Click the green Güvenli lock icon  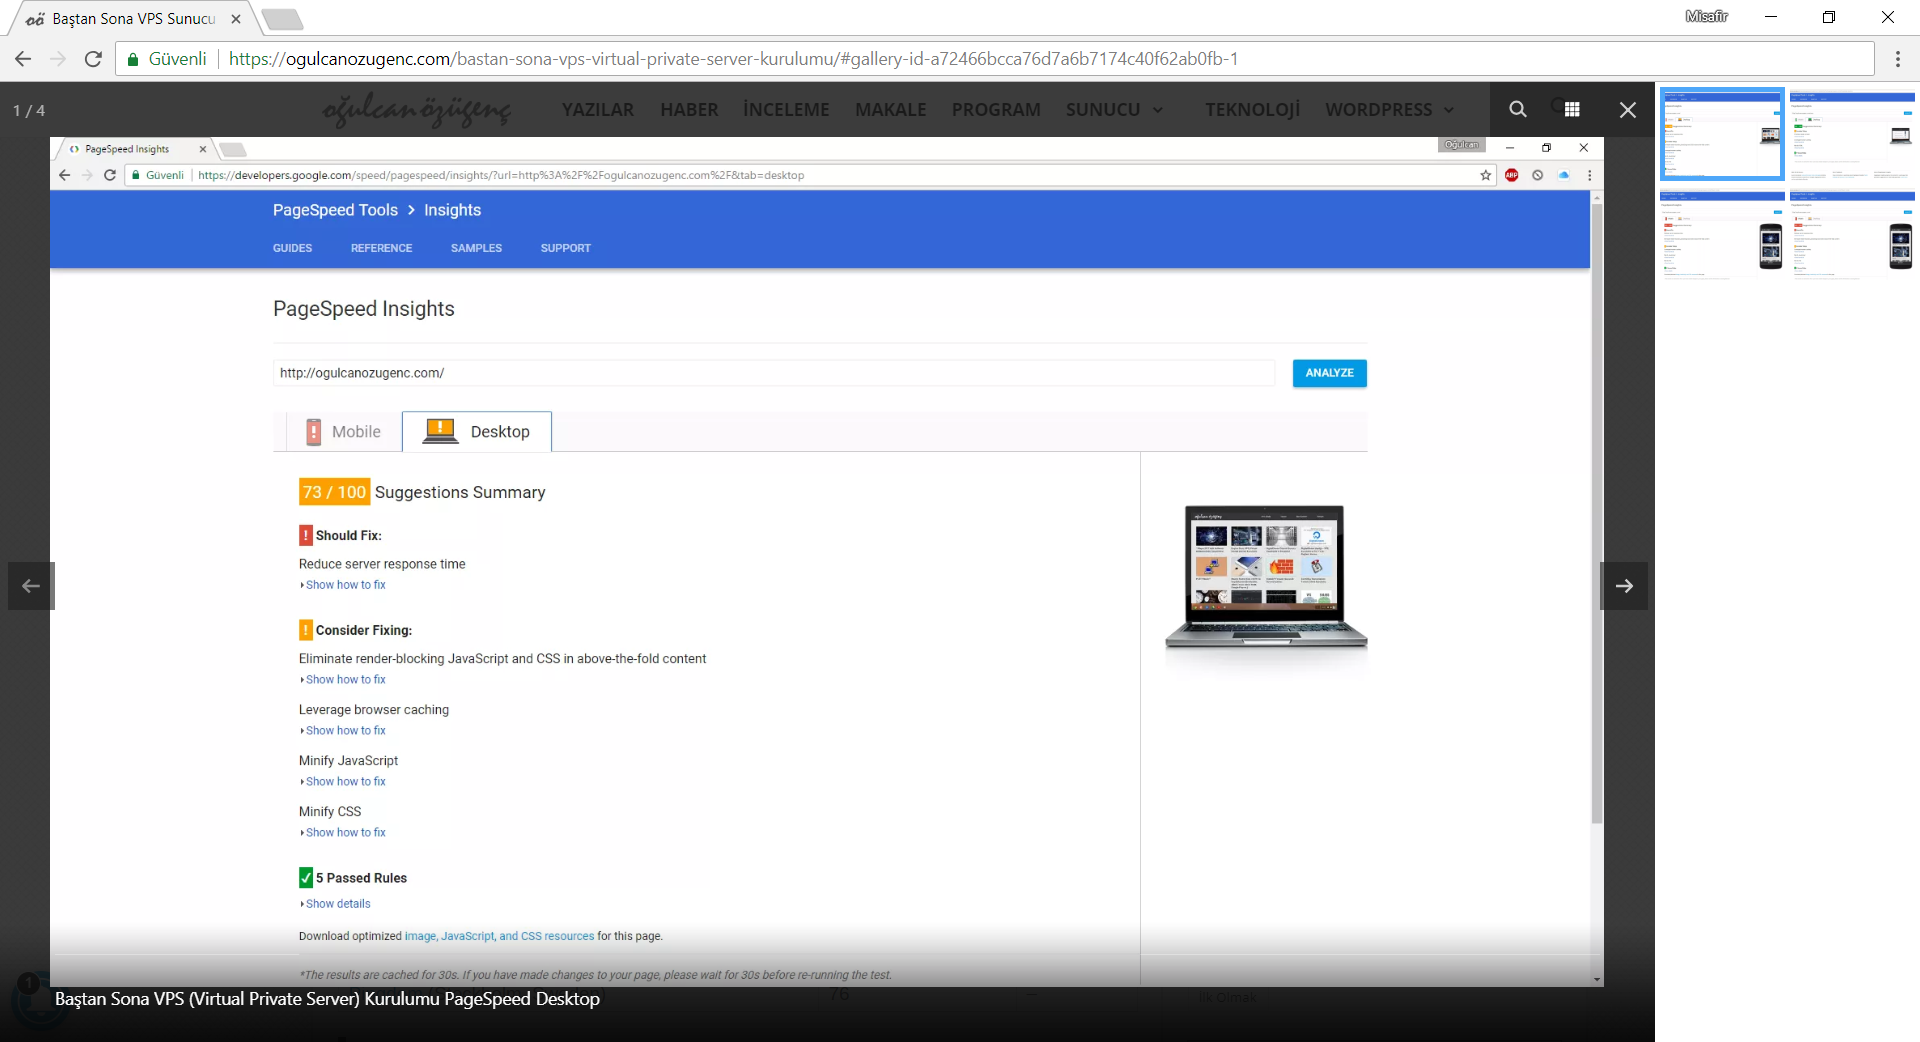(x=133, y=59)
